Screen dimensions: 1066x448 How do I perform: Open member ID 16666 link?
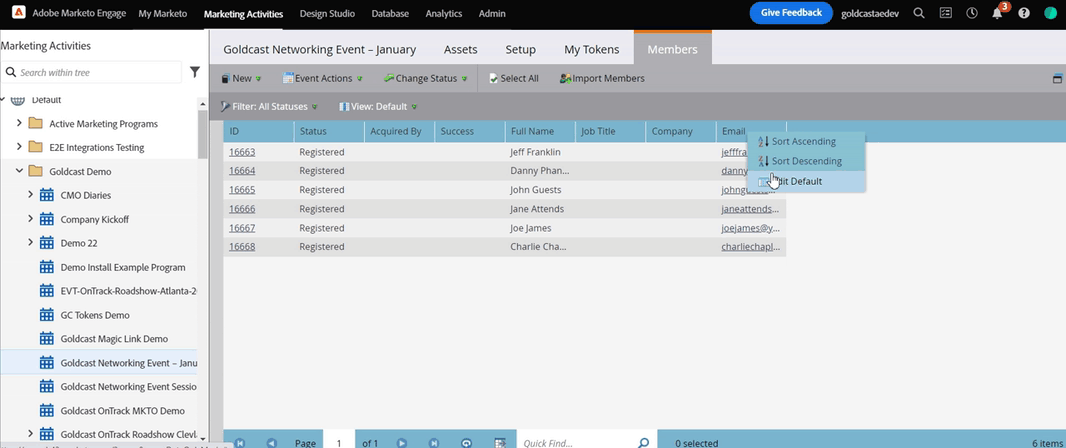pos(242,209)
